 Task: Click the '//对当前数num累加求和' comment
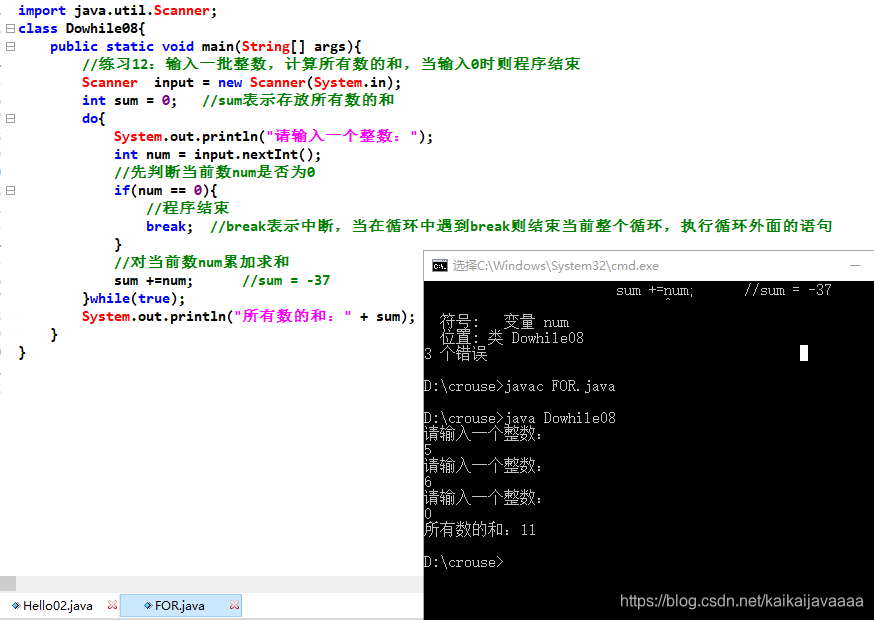click(x=202, y=262)
